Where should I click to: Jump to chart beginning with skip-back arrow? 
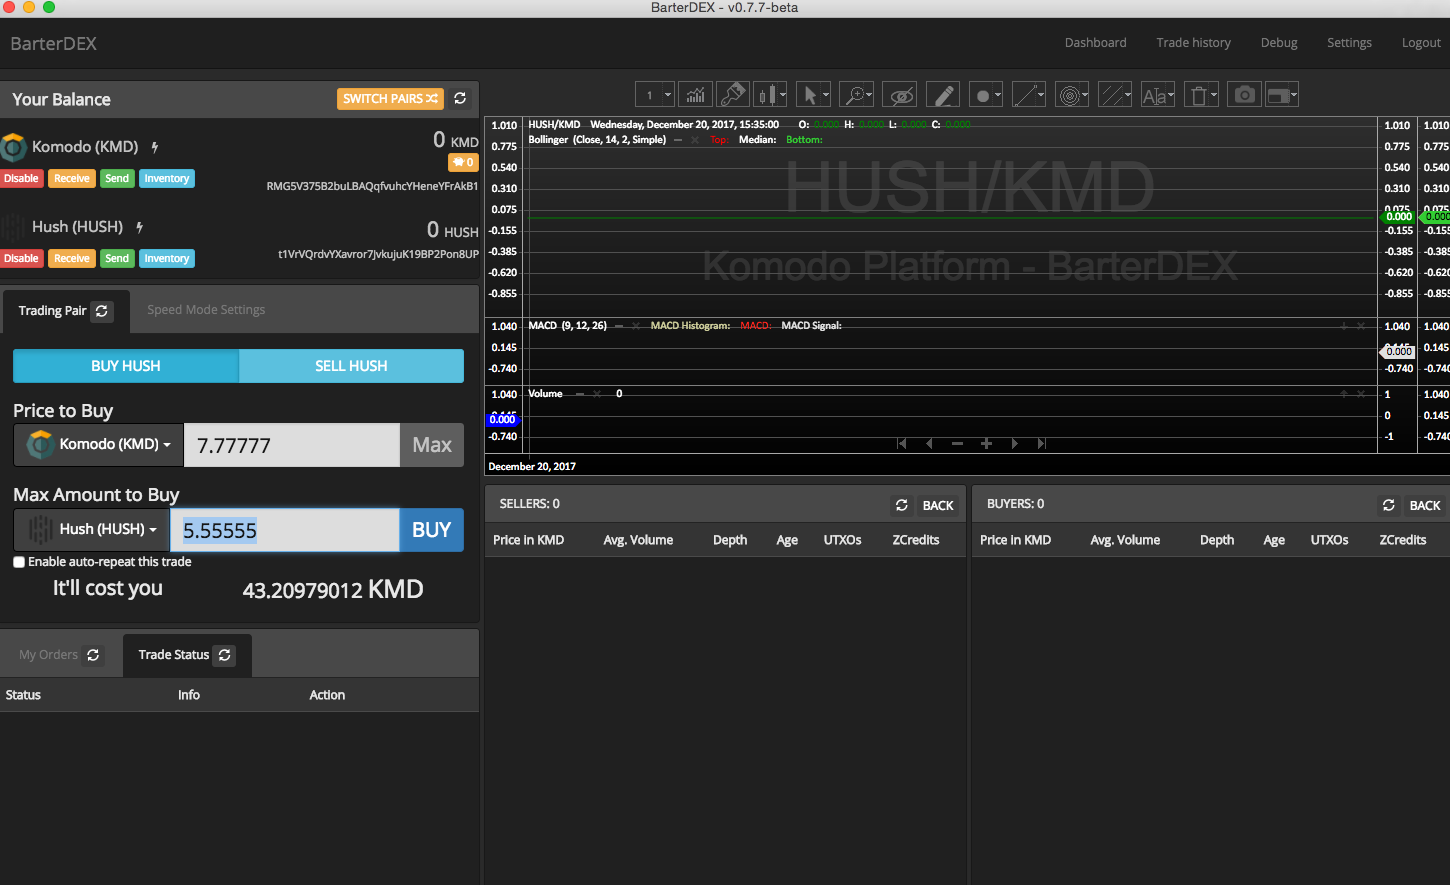click(902, 443)
